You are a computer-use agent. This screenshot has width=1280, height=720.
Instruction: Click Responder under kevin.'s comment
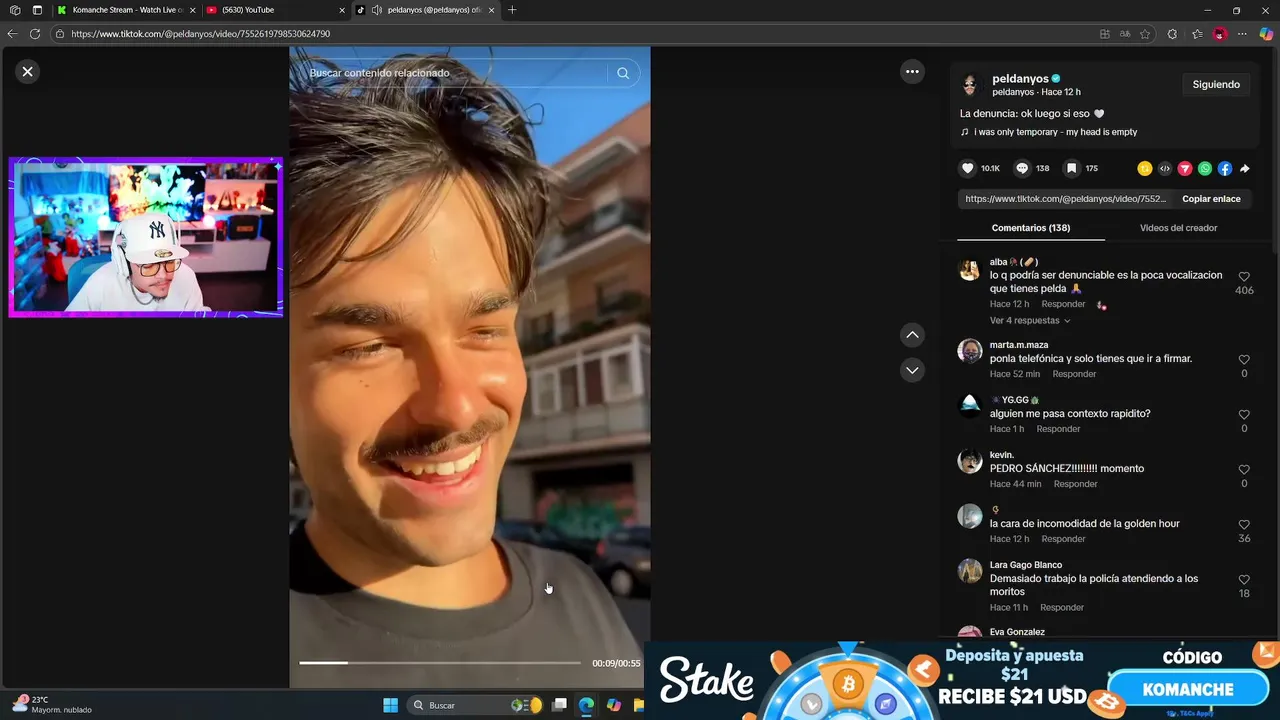point(1075,484)
